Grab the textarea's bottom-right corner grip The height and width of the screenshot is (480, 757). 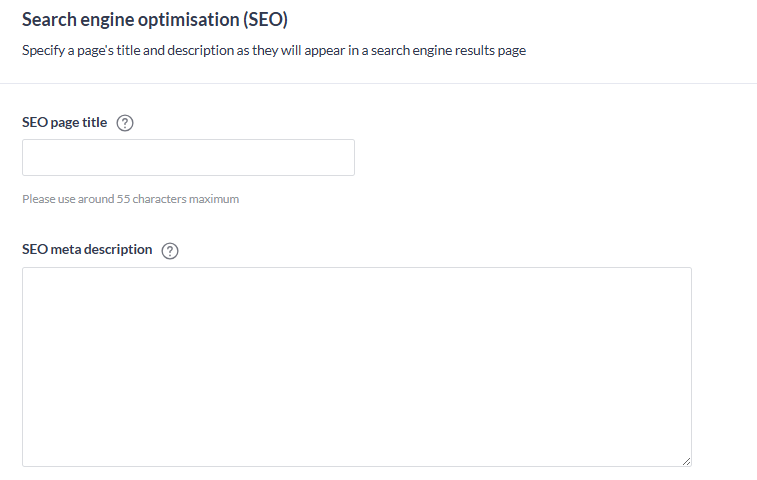coord(686,461)
